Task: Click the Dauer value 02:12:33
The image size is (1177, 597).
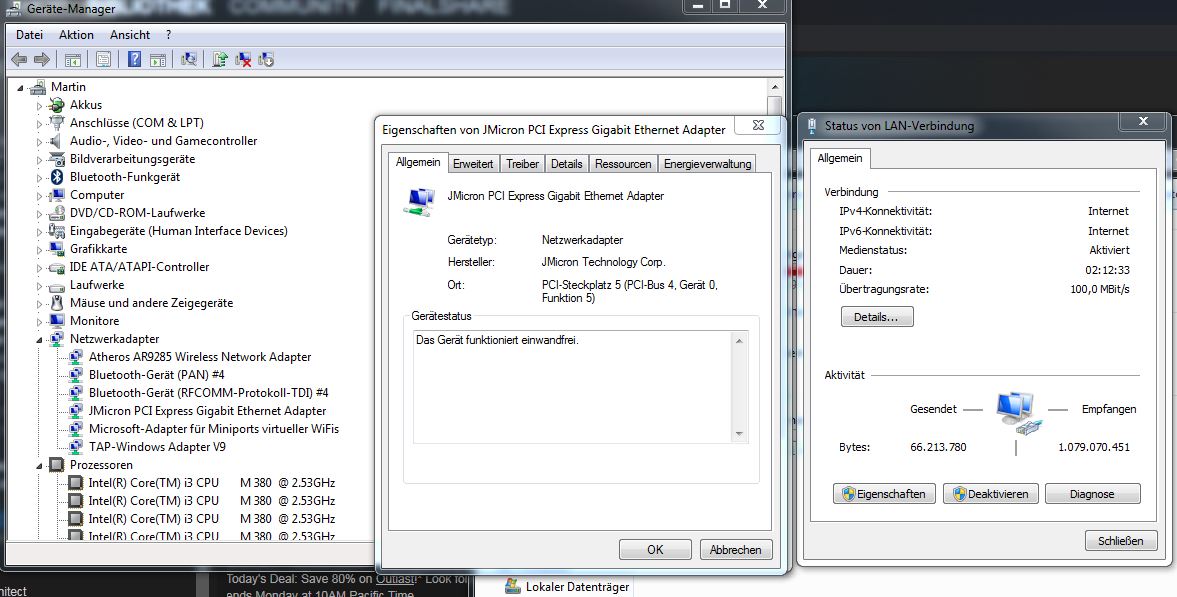Action: [1107, 270]
